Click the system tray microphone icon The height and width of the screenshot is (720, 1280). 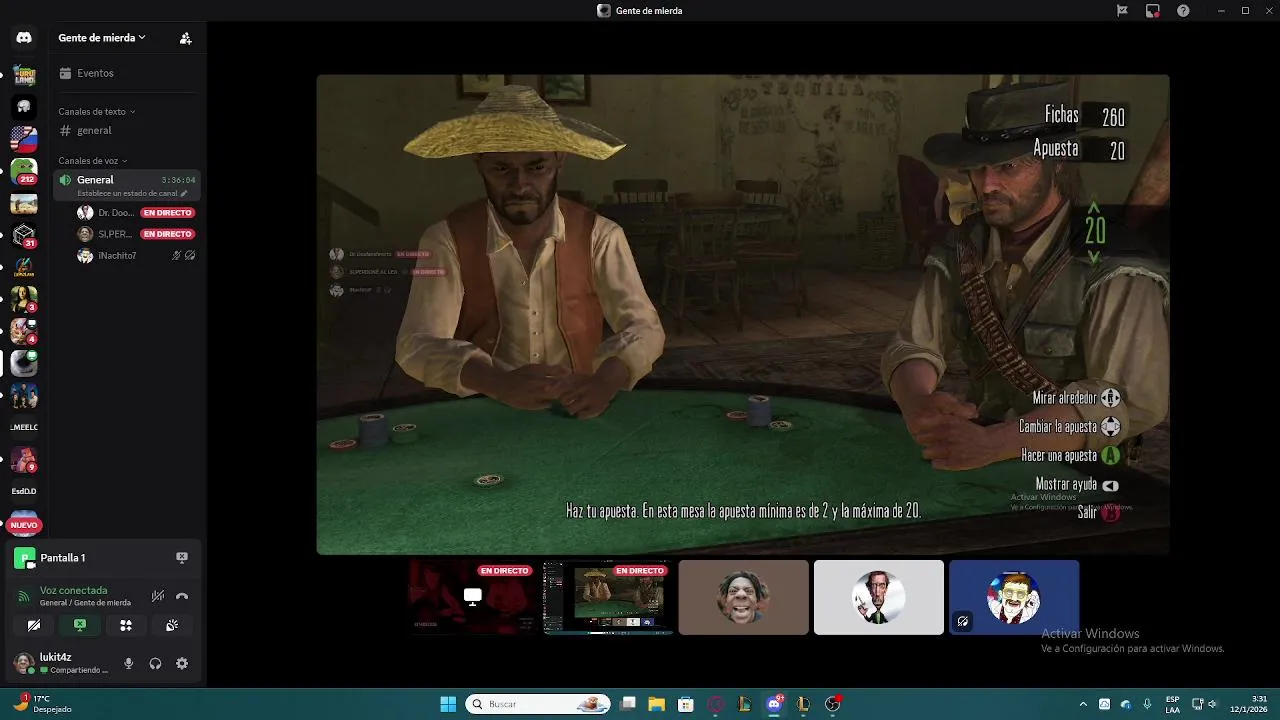[1147, 704]
